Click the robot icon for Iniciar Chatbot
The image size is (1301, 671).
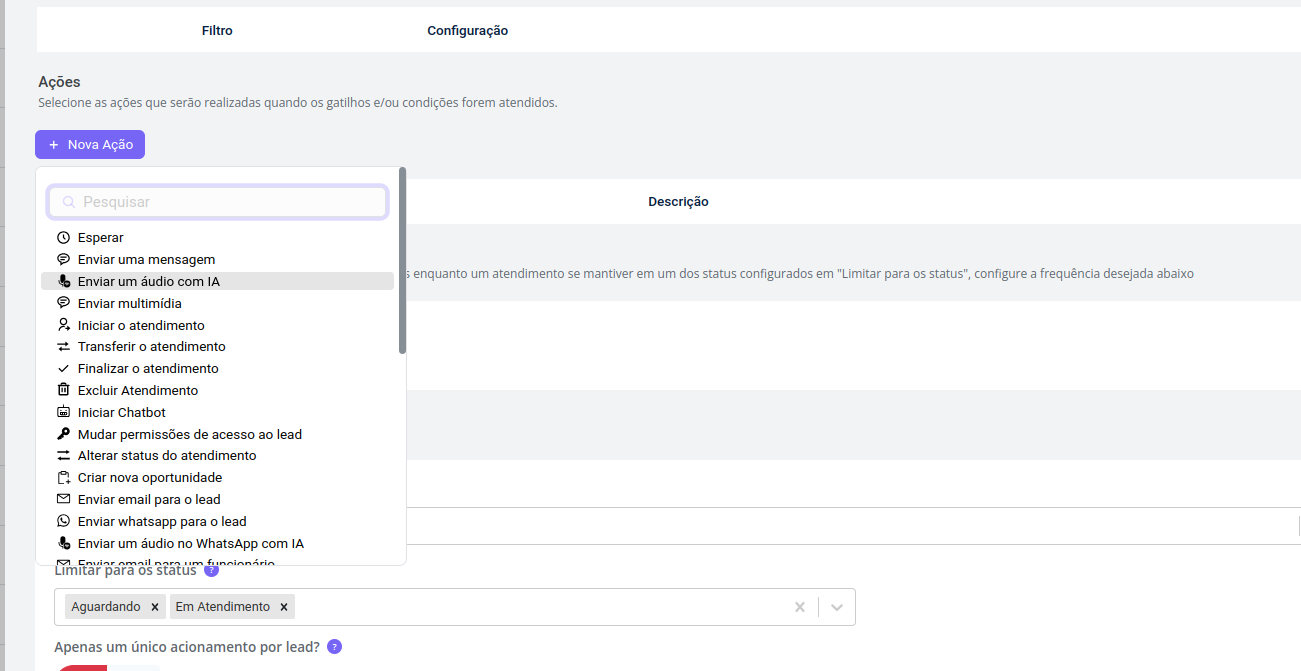(64, 412)
